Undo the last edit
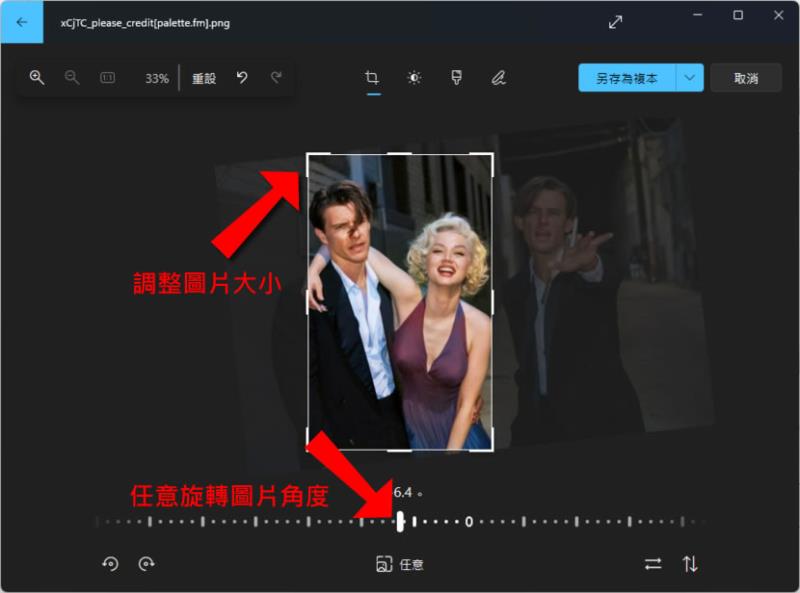This screenshot has width=800, height=593. [x=242, y=78]
